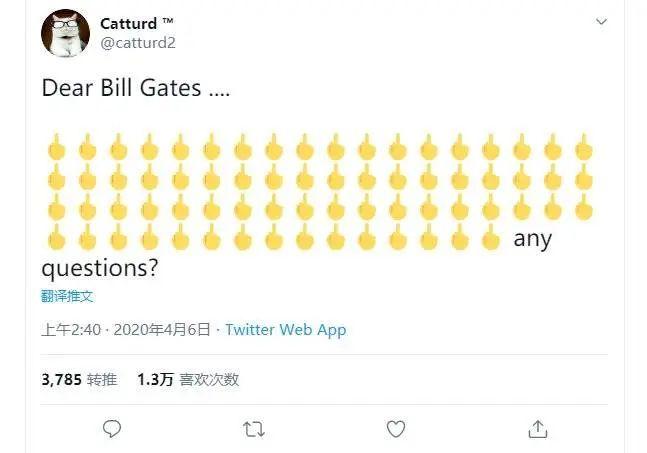The height and width of the screenshot is (453, 647).
Task: Click the first emoji in the top row
Action: coord(57,149)
